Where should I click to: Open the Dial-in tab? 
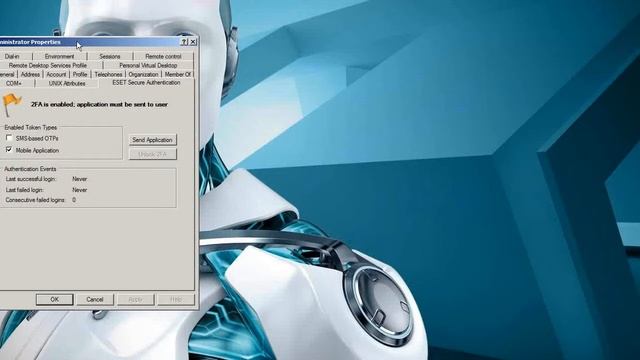click(12, 56)
